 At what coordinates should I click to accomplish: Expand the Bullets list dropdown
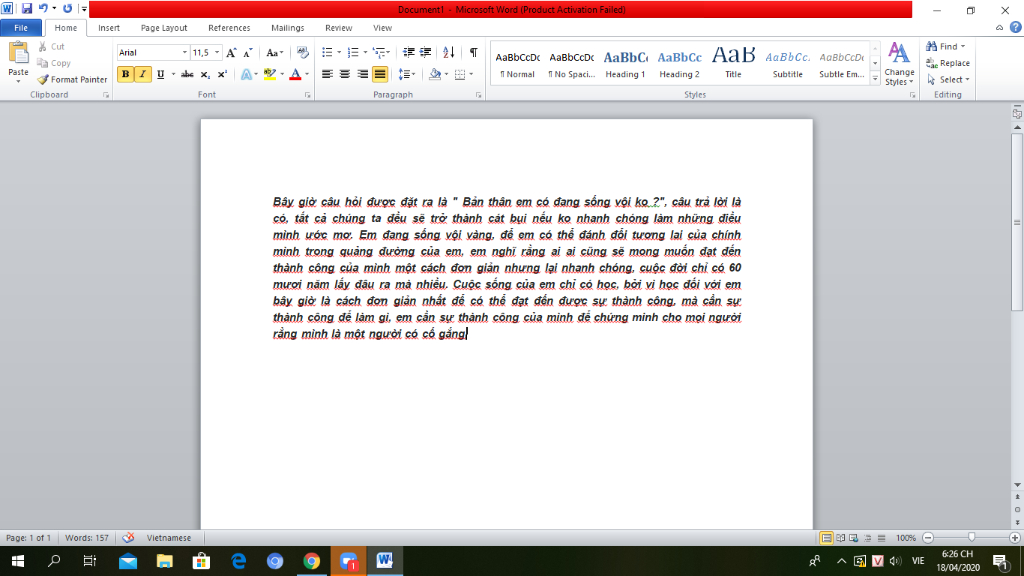pyautogui.click(x=339, y=52)
